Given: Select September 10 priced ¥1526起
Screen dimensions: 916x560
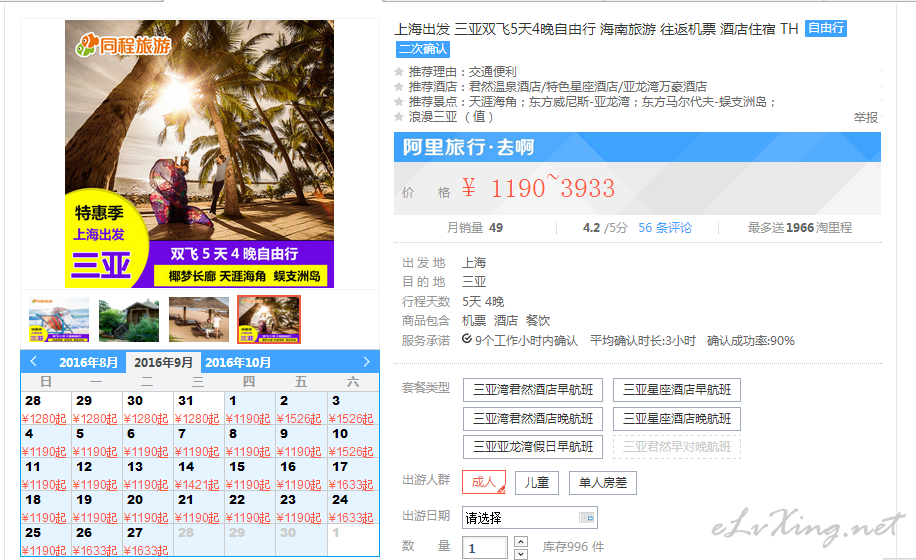Looking at the screenshot, I should tap(352, 442).
